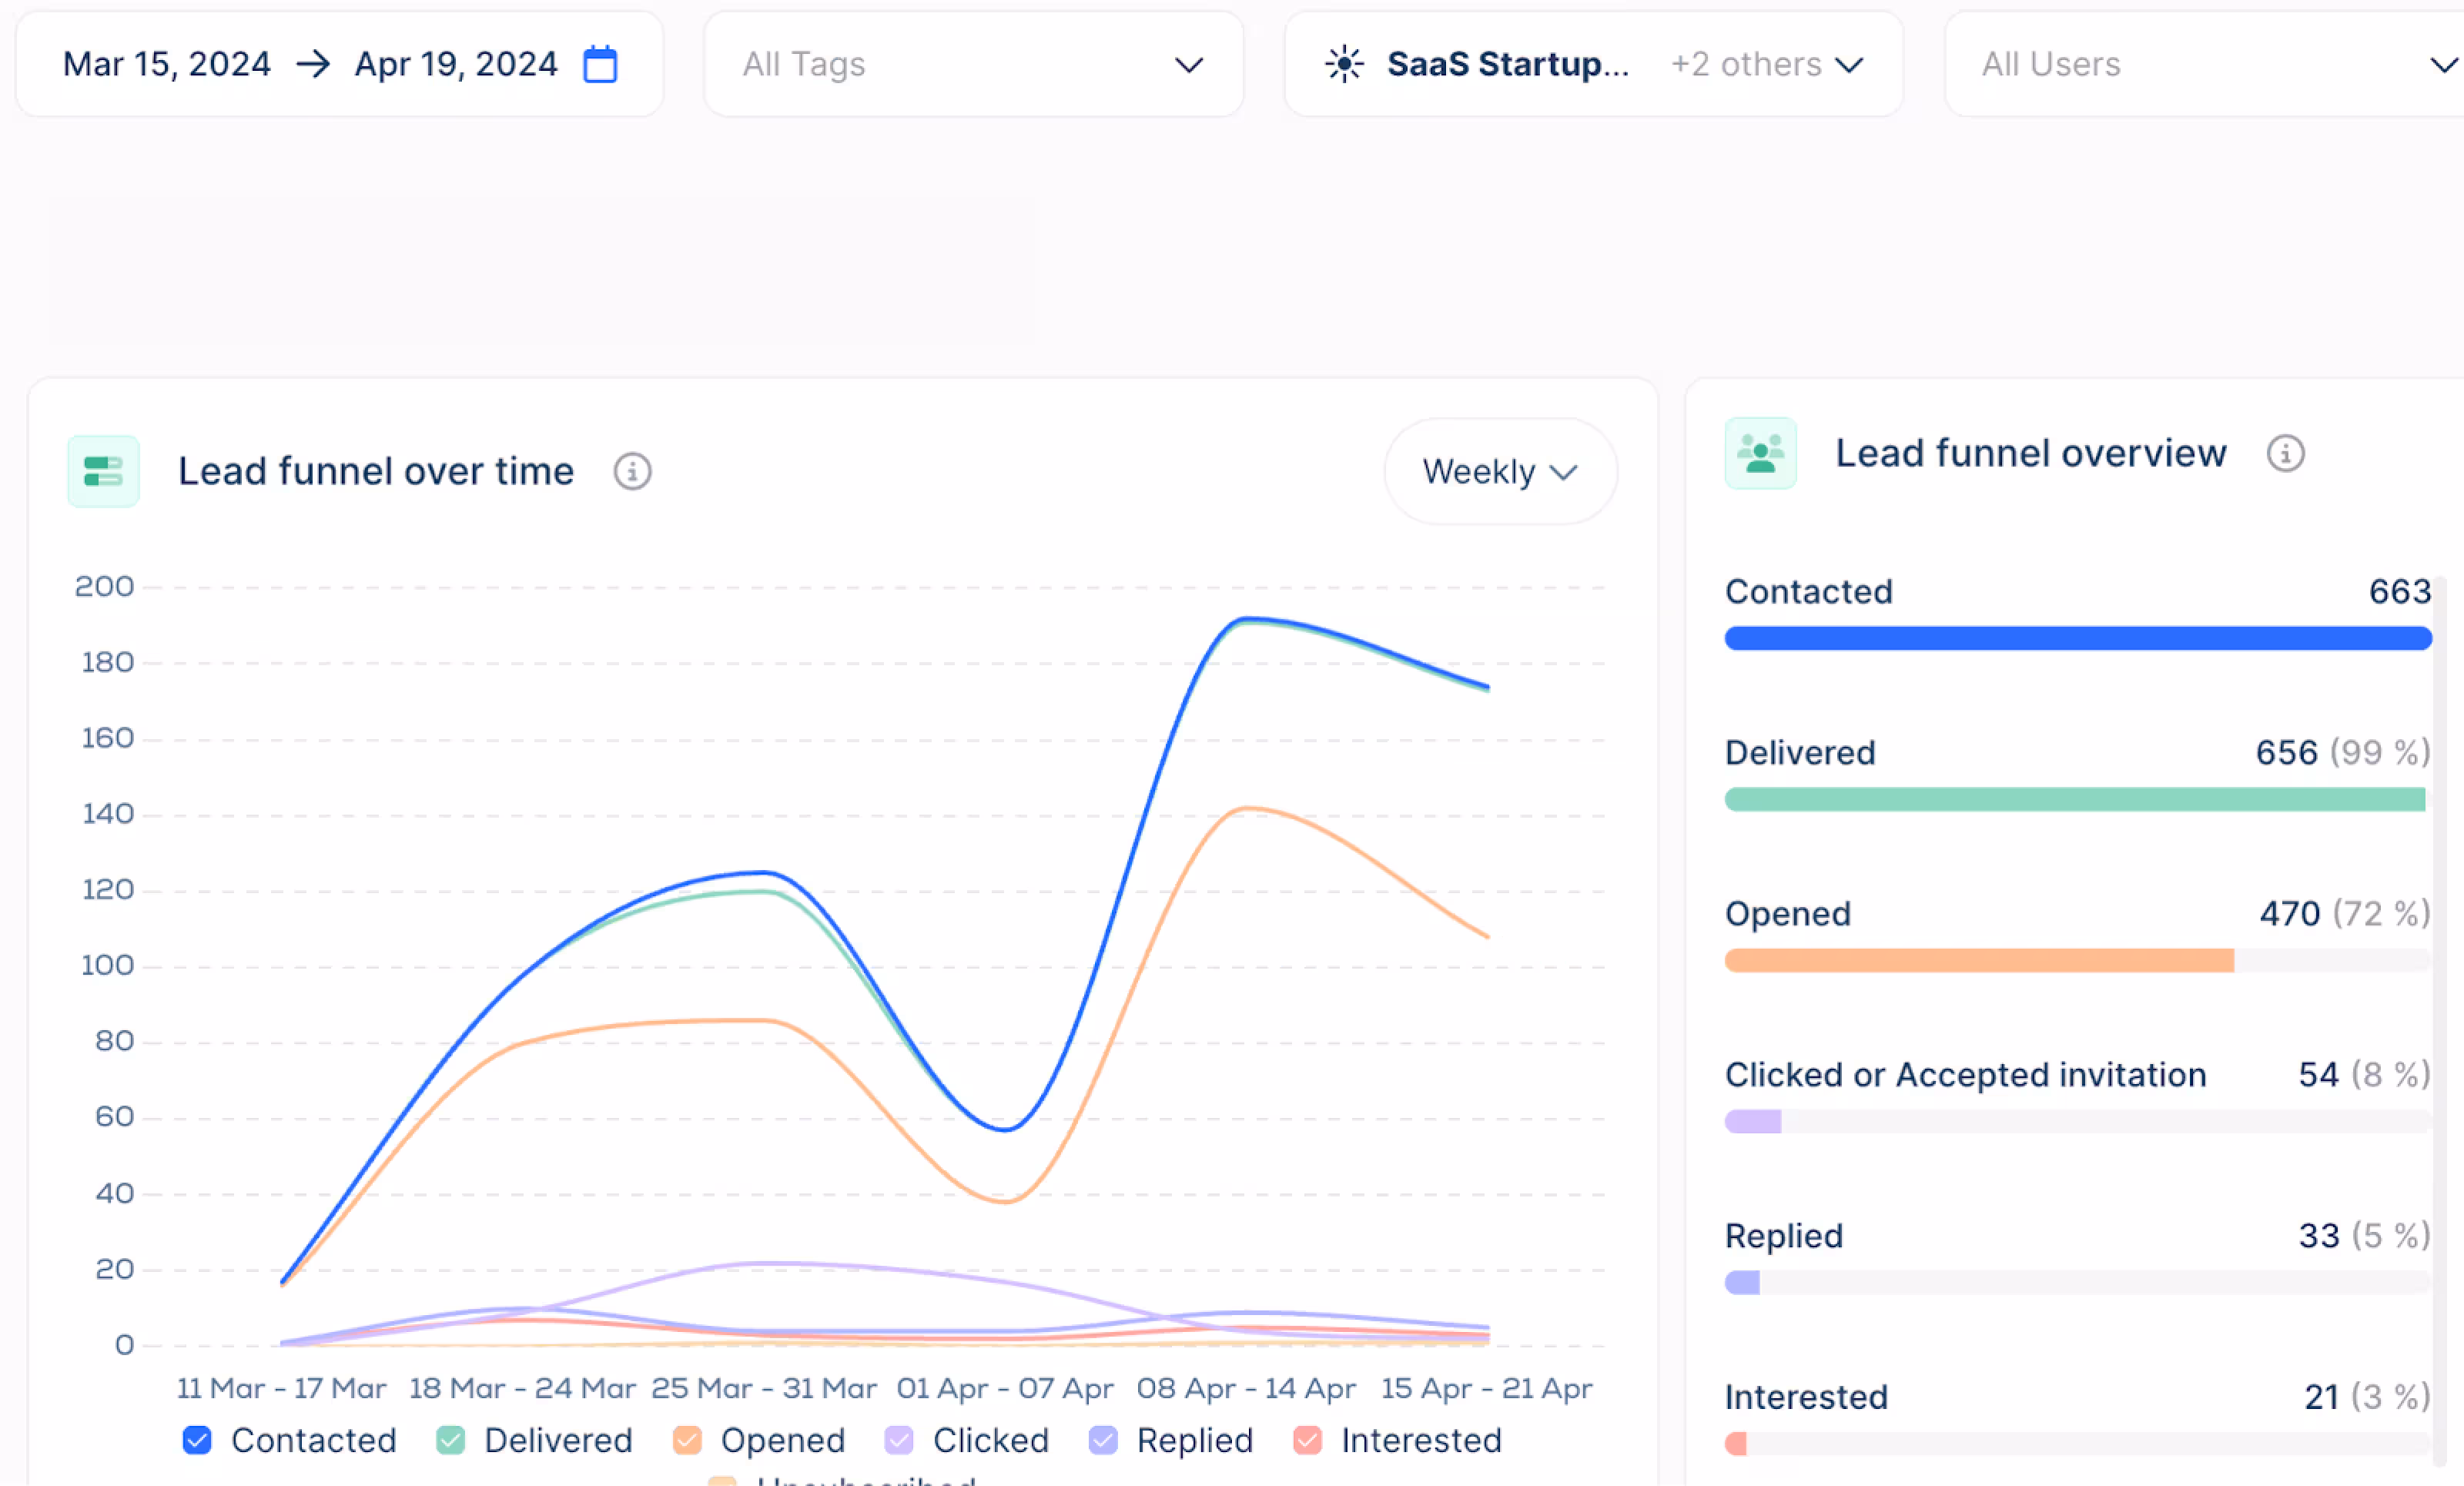Disable the Replied series checkbox

(1103, 1440)
